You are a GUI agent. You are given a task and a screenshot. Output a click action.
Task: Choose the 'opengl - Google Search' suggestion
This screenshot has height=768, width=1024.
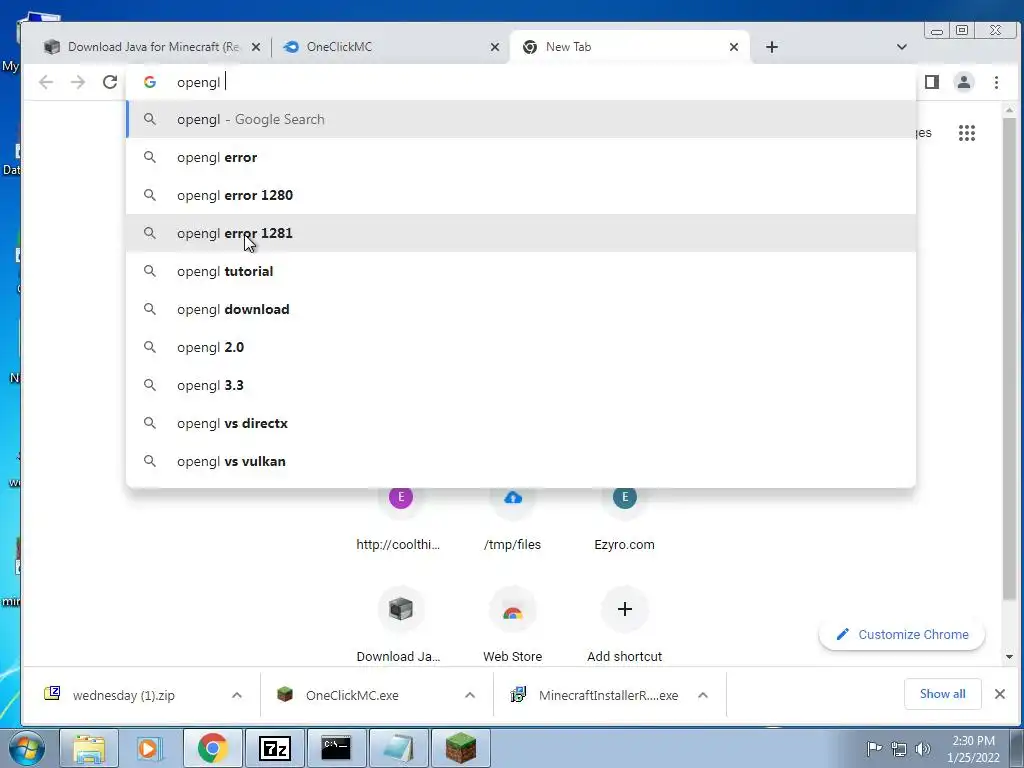pyautogui.click(x=521, y=120)
